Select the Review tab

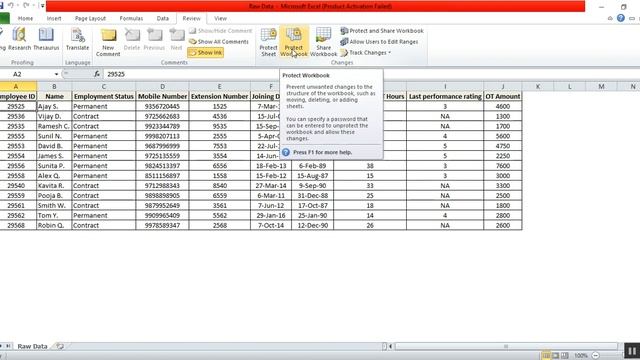pyautogui.click(x=191, y=18)
